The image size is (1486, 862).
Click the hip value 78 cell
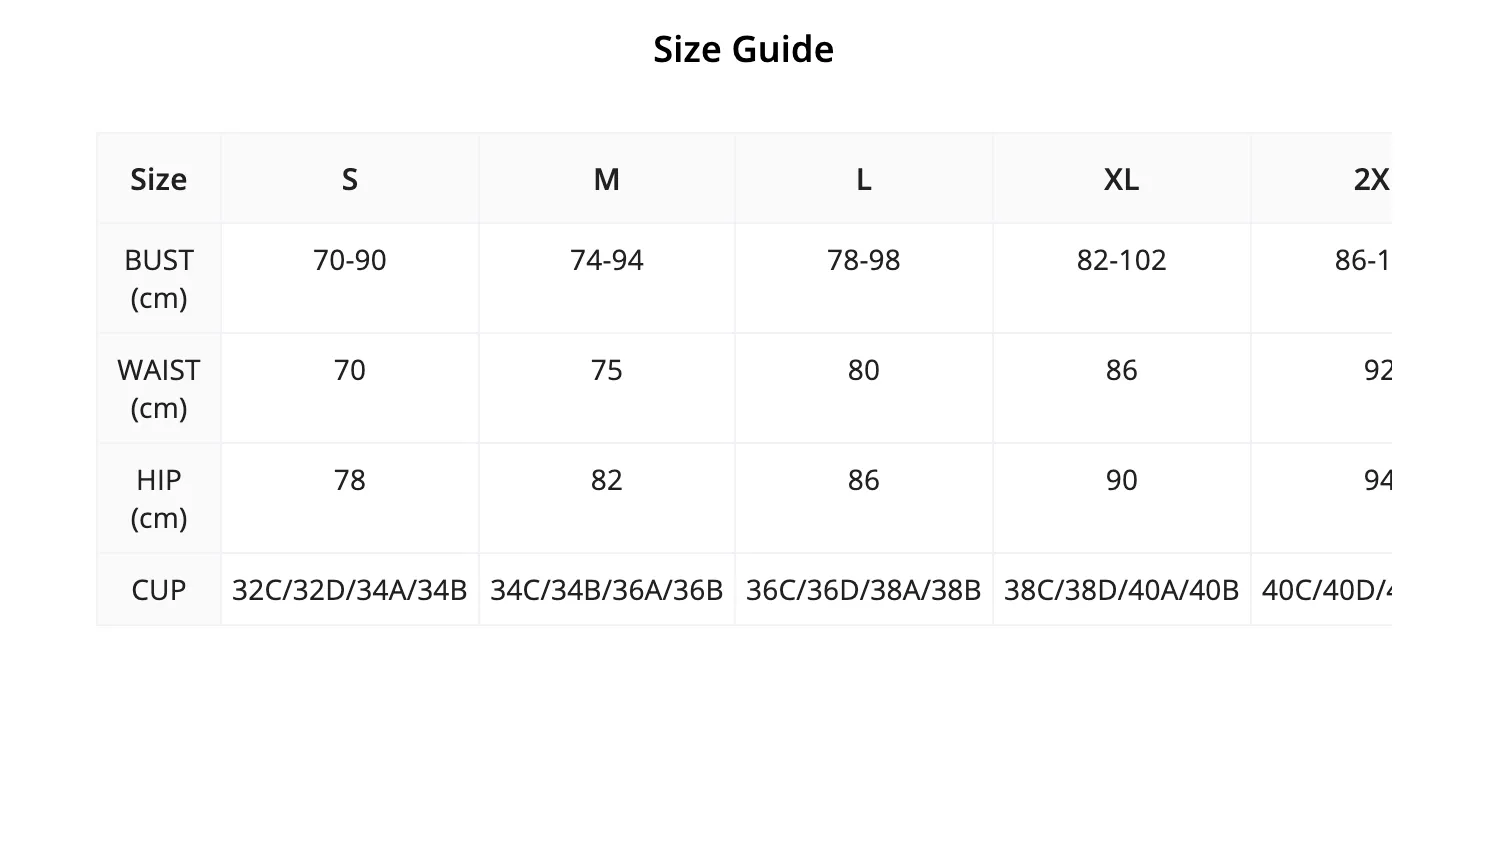tap(350, 498)
